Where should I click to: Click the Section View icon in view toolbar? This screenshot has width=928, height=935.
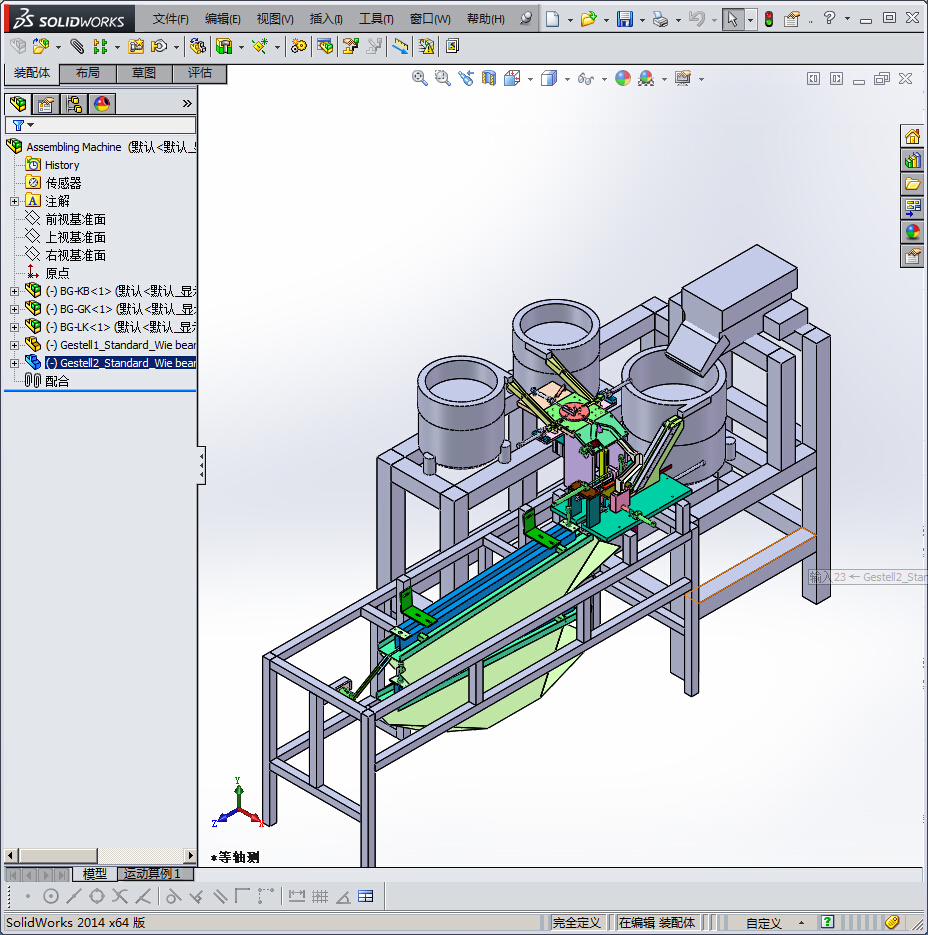click(489, 78)
